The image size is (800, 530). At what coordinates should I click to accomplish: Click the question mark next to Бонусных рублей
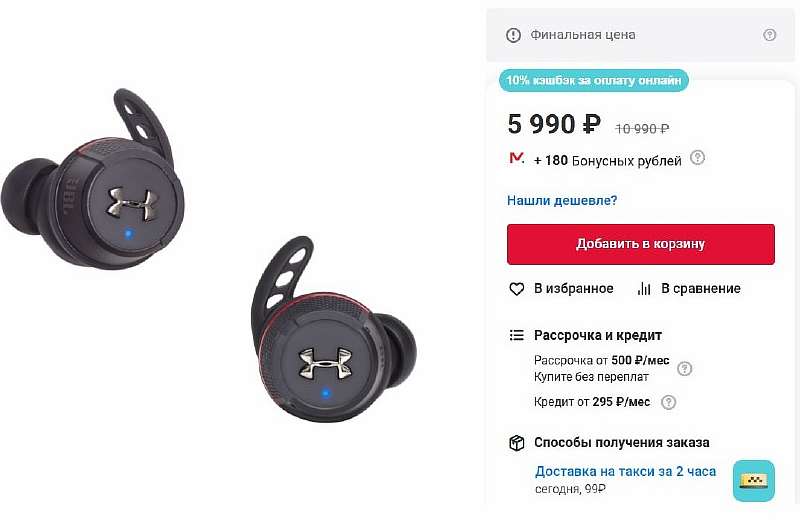(697, 158)
